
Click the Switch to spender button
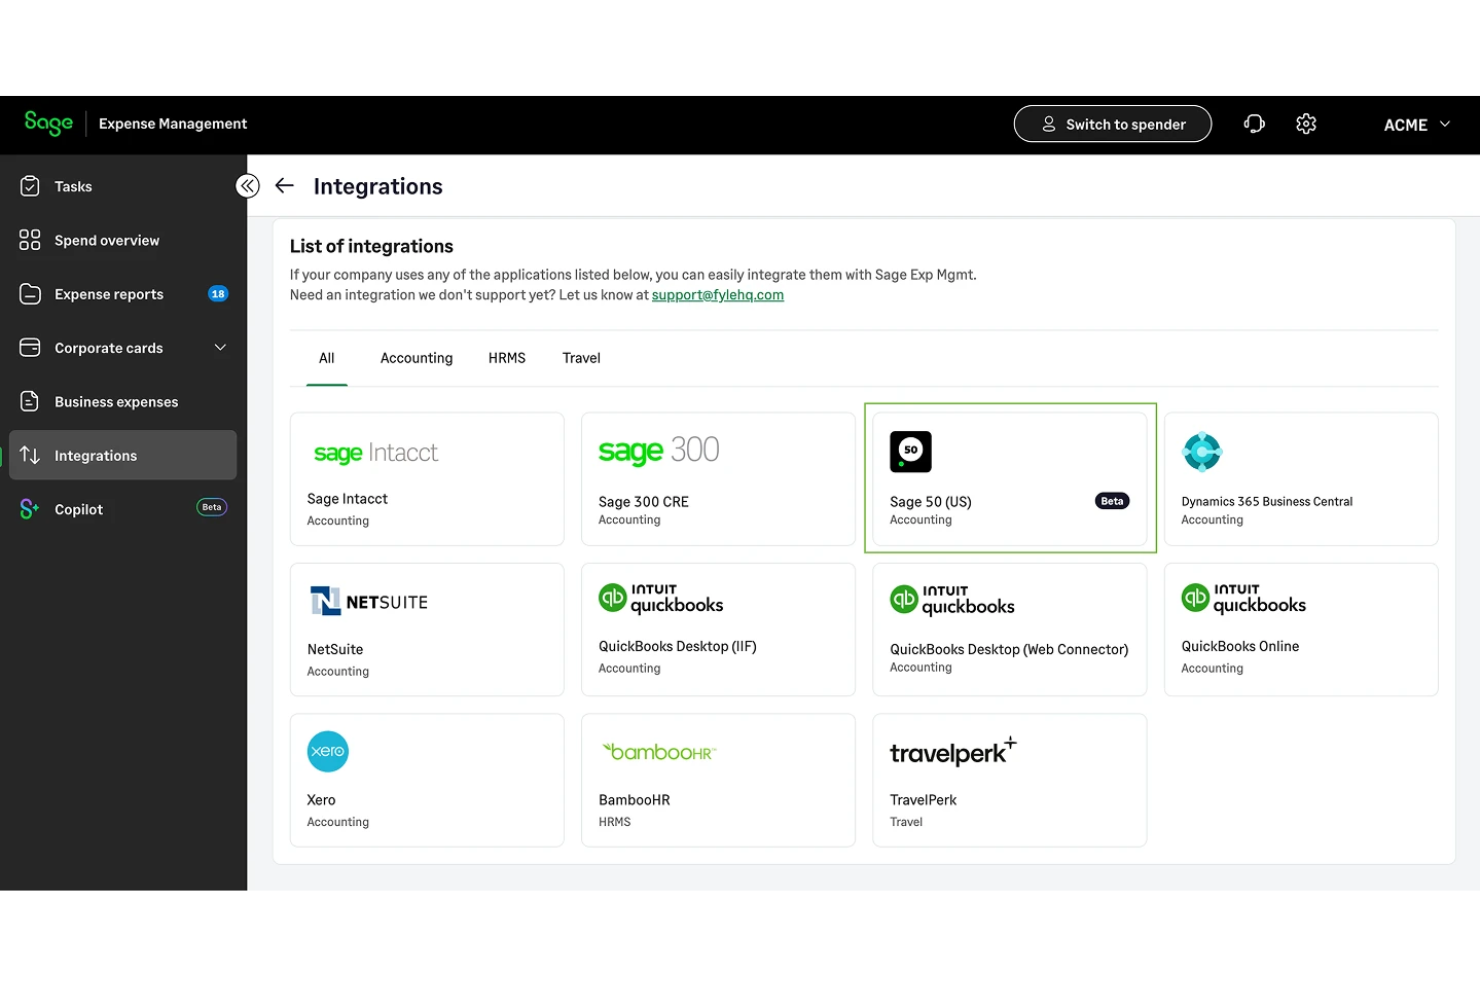coord(1112,123)
